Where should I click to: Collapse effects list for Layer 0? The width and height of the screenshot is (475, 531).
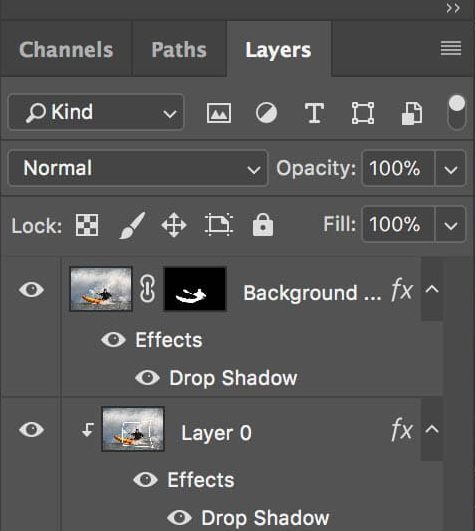[x=432, y=429]
